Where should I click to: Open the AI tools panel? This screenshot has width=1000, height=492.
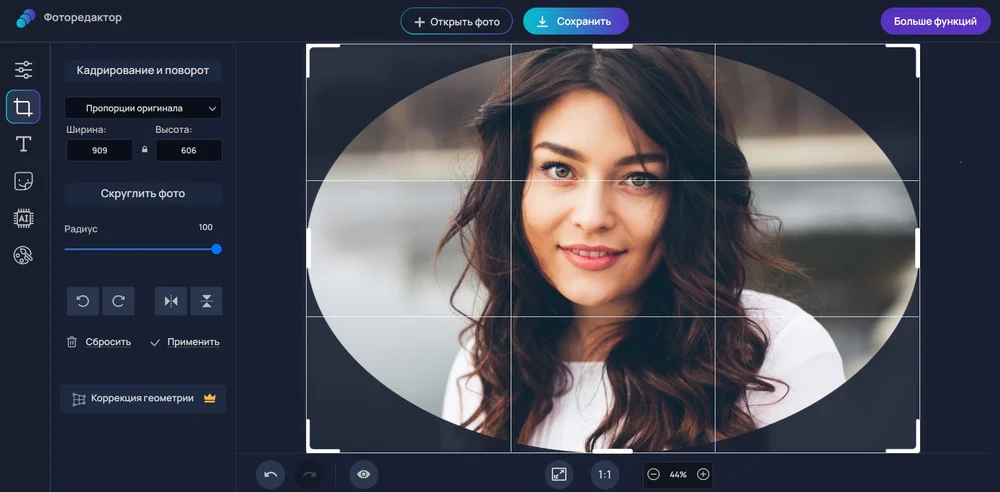[24, 218]
